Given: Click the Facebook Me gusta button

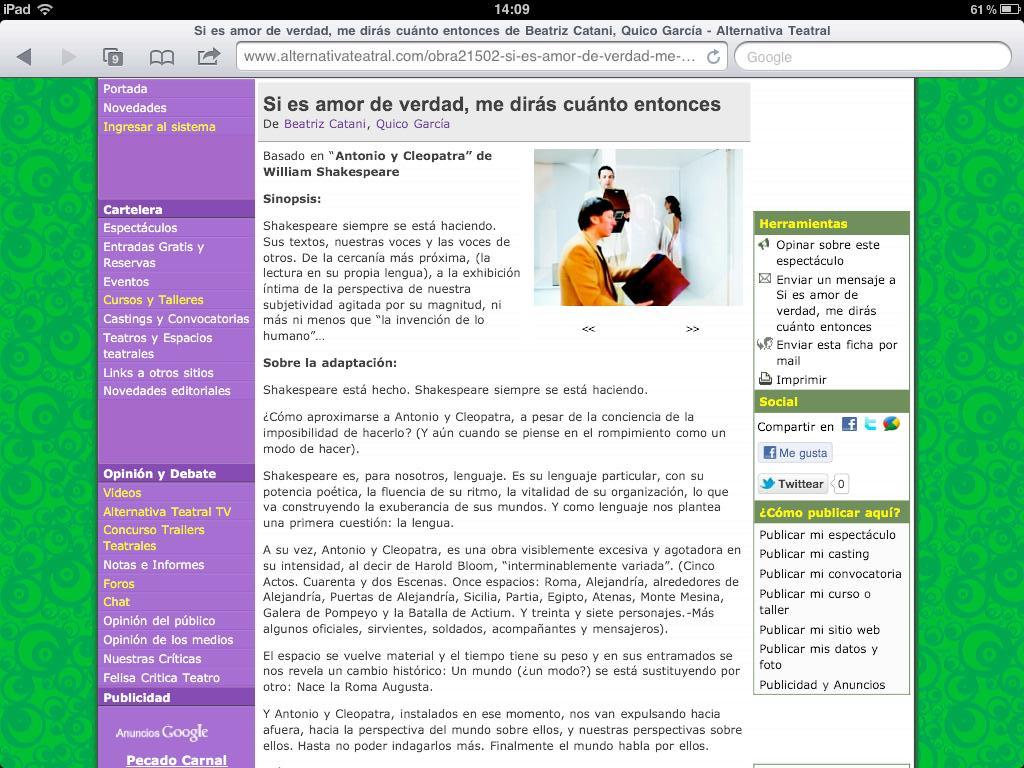Looking at the screenshot, I should click(795, 453).
